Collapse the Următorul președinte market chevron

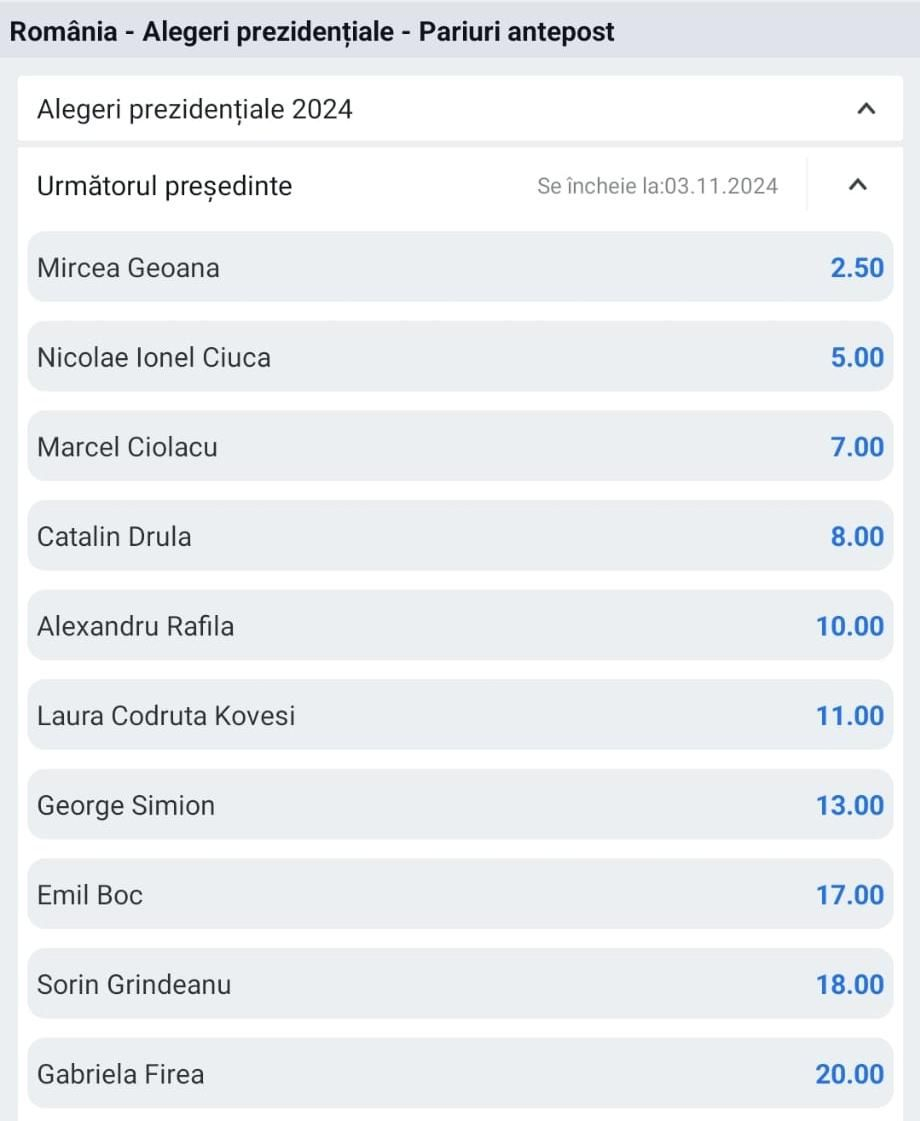[857, 185]
